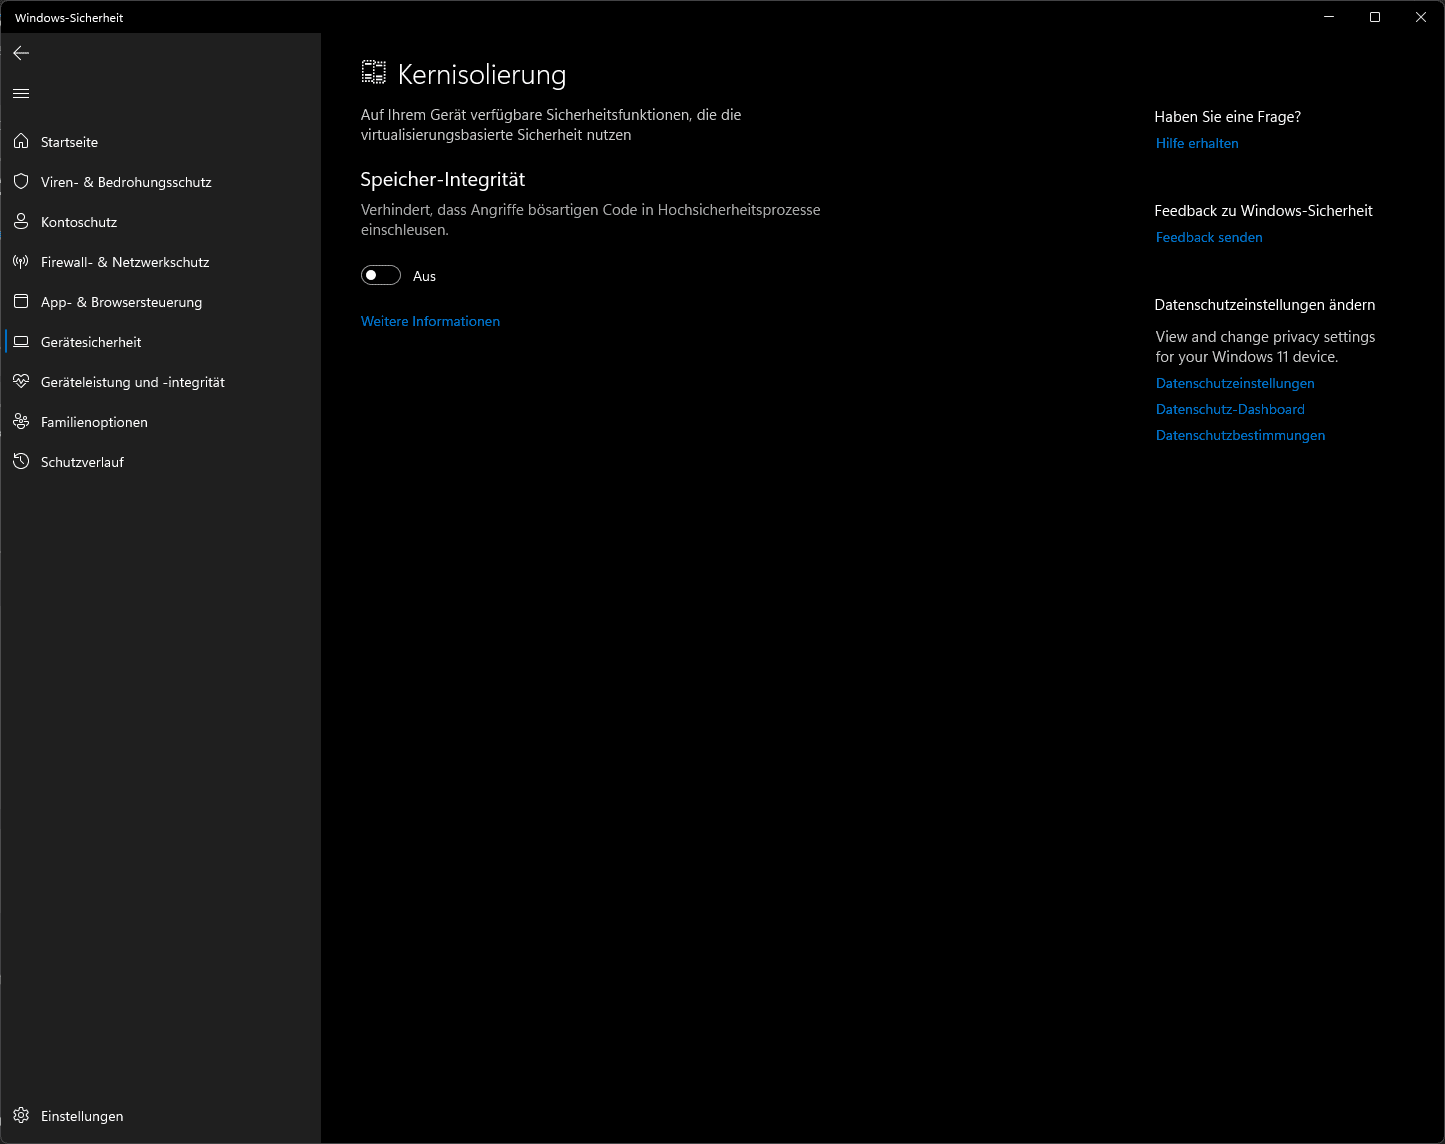The height and width of the screenshot is (1144, 1445).
Task: Select the 'Aus' toggle status label
Action: click(424, 276)
